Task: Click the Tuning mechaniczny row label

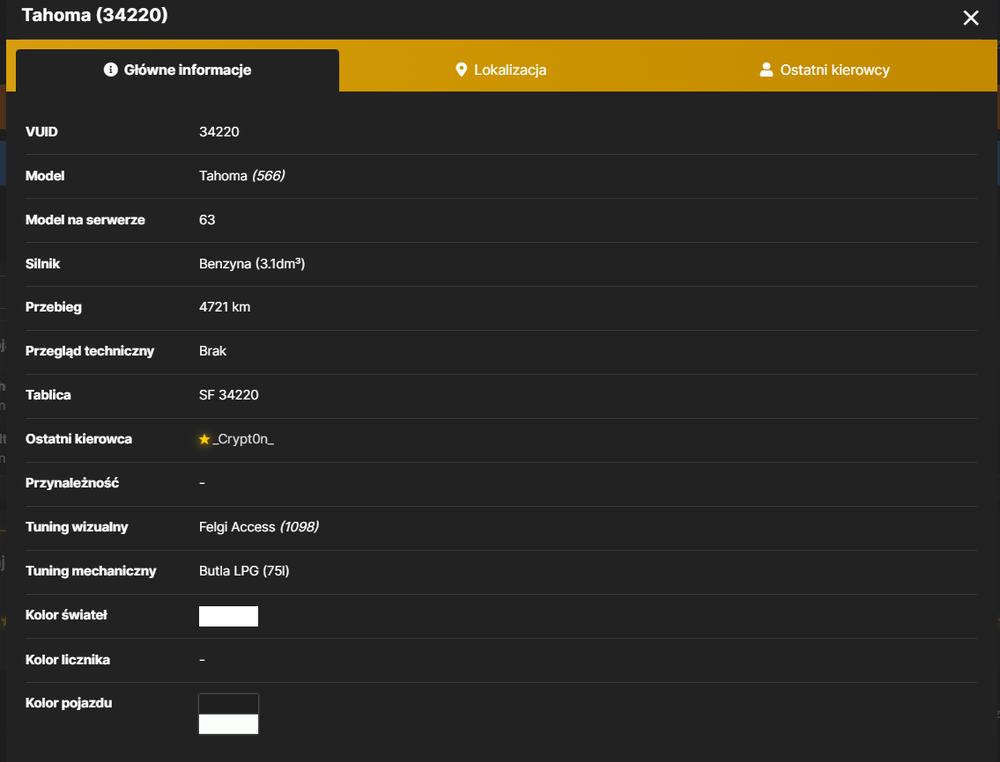Action: click(x=91, y=571)
